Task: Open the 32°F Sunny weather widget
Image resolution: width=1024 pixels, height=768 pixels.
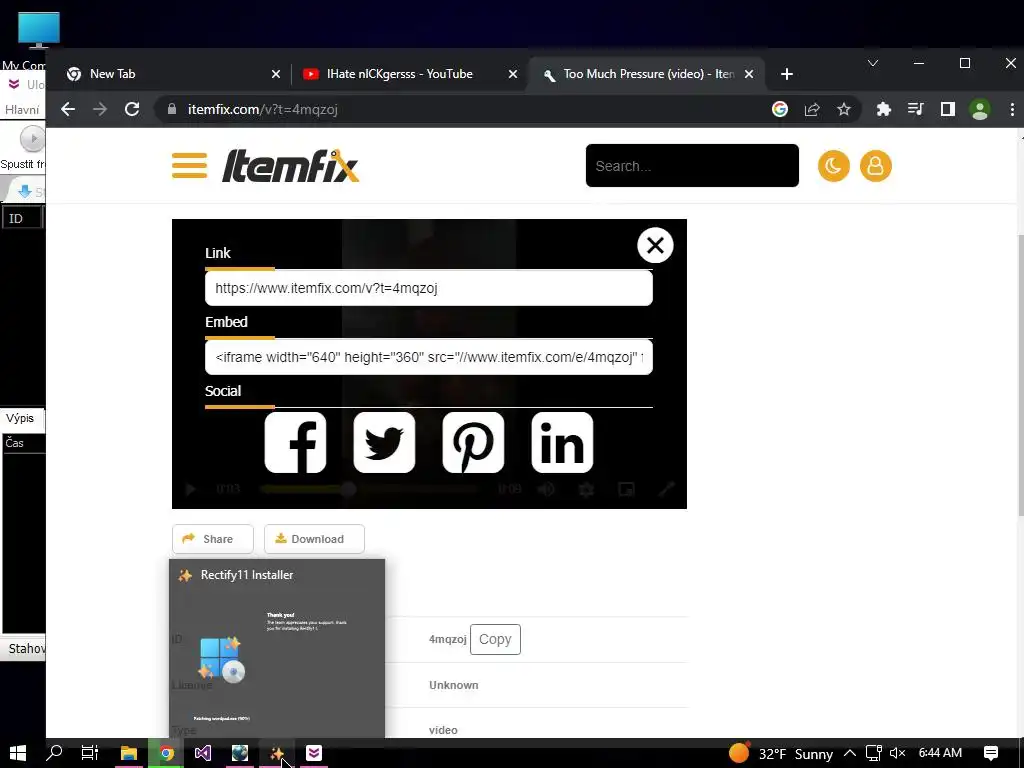Action: pos(781,754)
